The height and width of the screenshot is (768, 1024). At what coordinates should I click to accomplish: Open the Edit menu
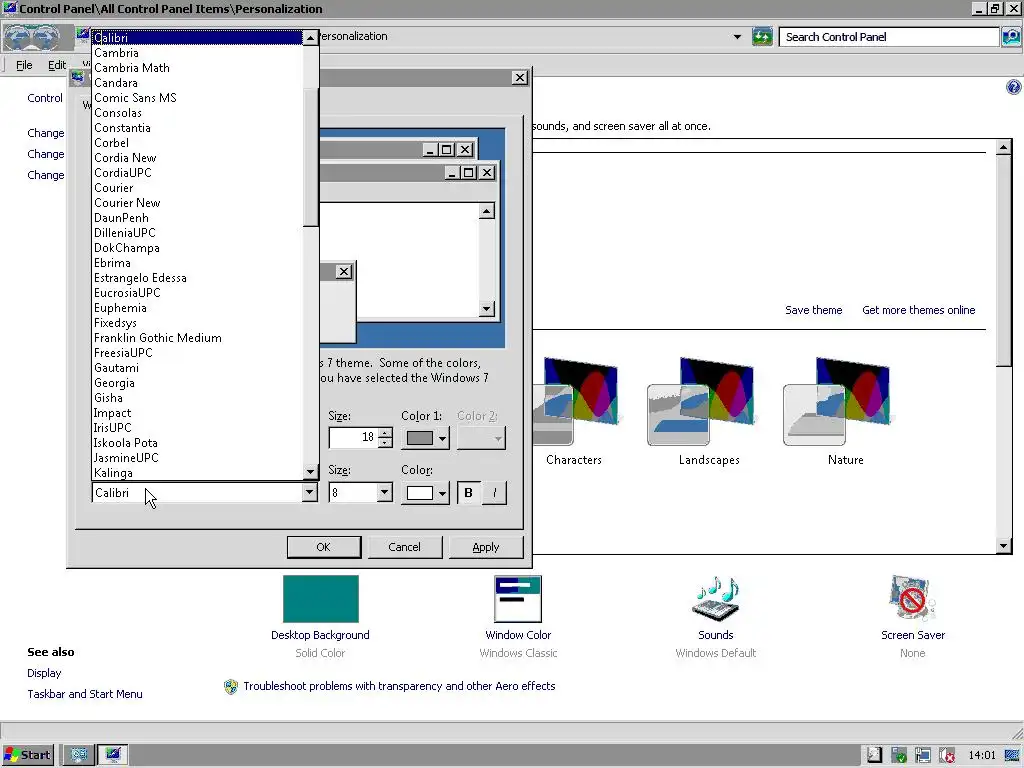tap(57, 65)
